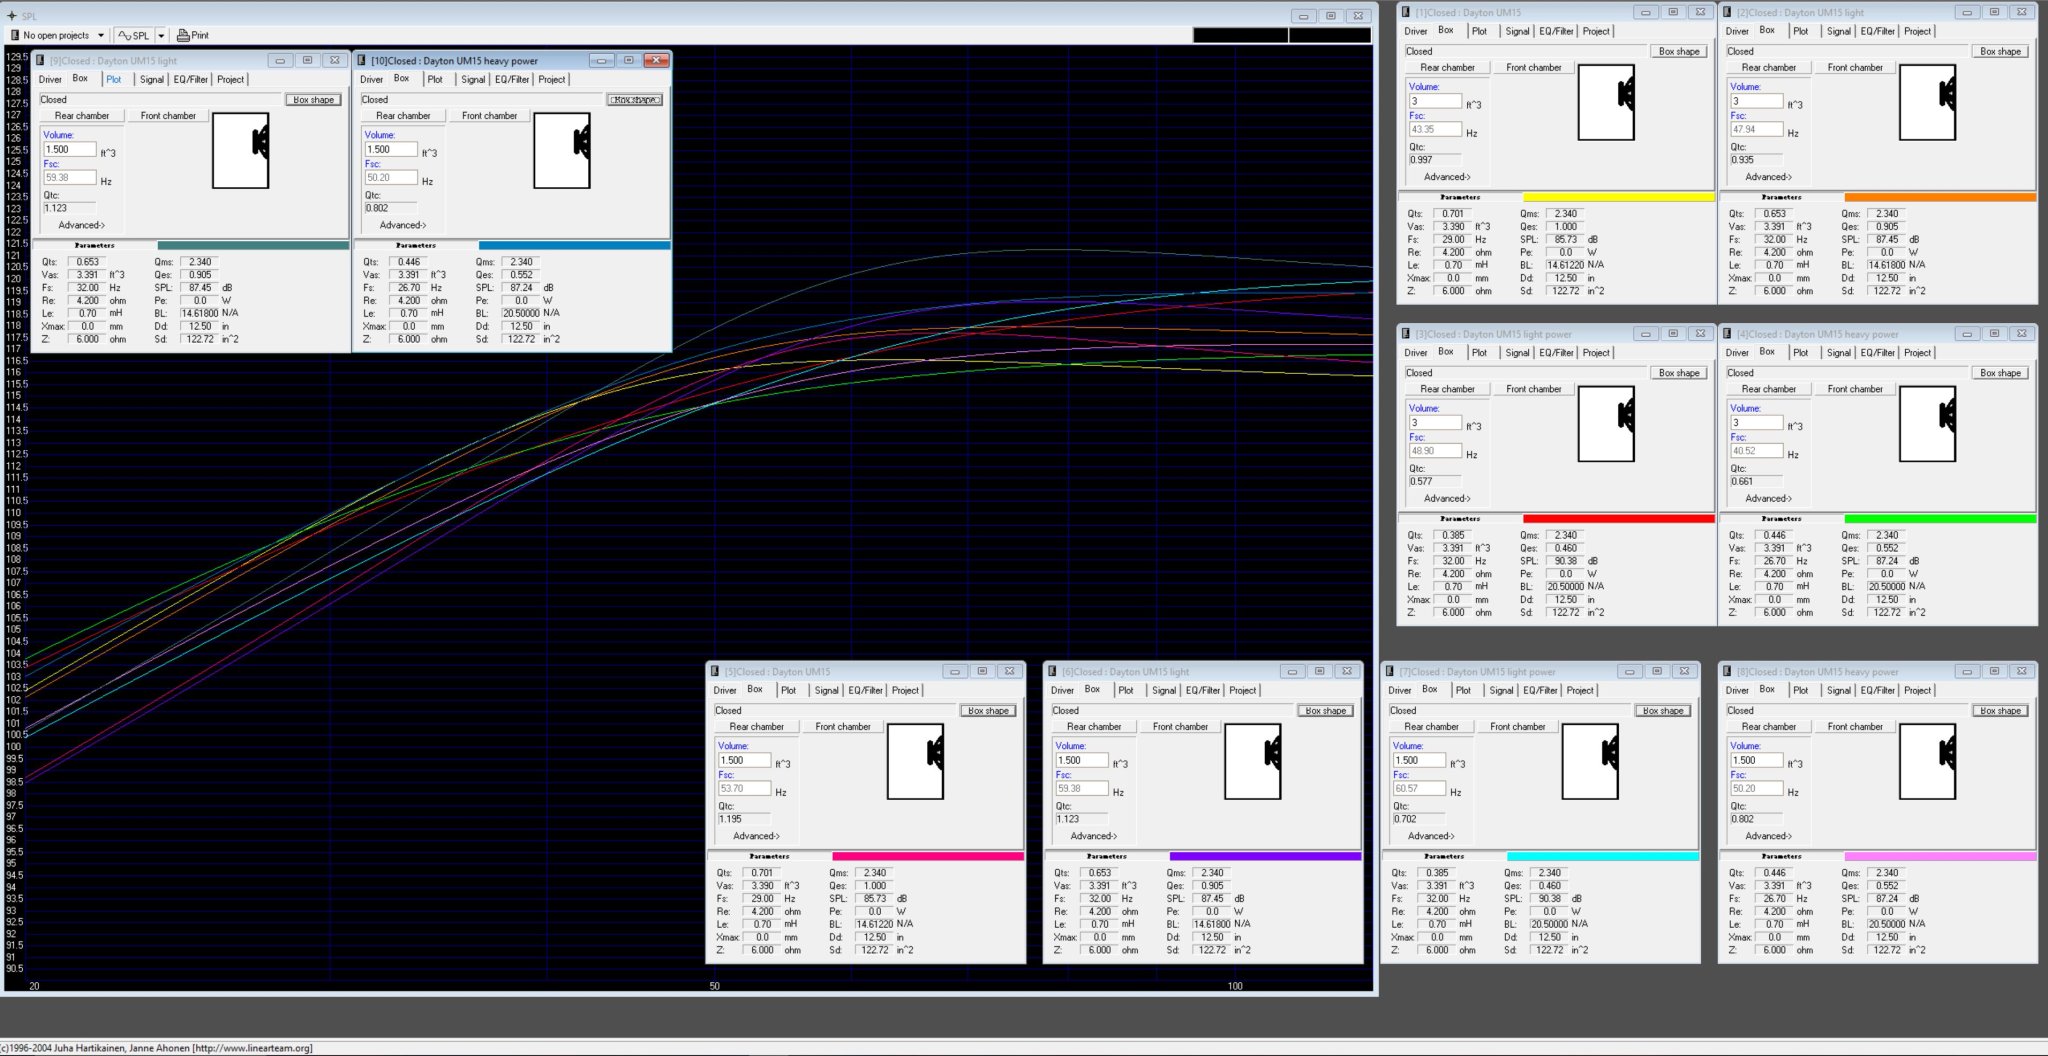The height and width of the screenshot is (1056, 2048).
Task: Click title icon of [4]Closed UM15 heavy power
Action: click(1727, 334)
